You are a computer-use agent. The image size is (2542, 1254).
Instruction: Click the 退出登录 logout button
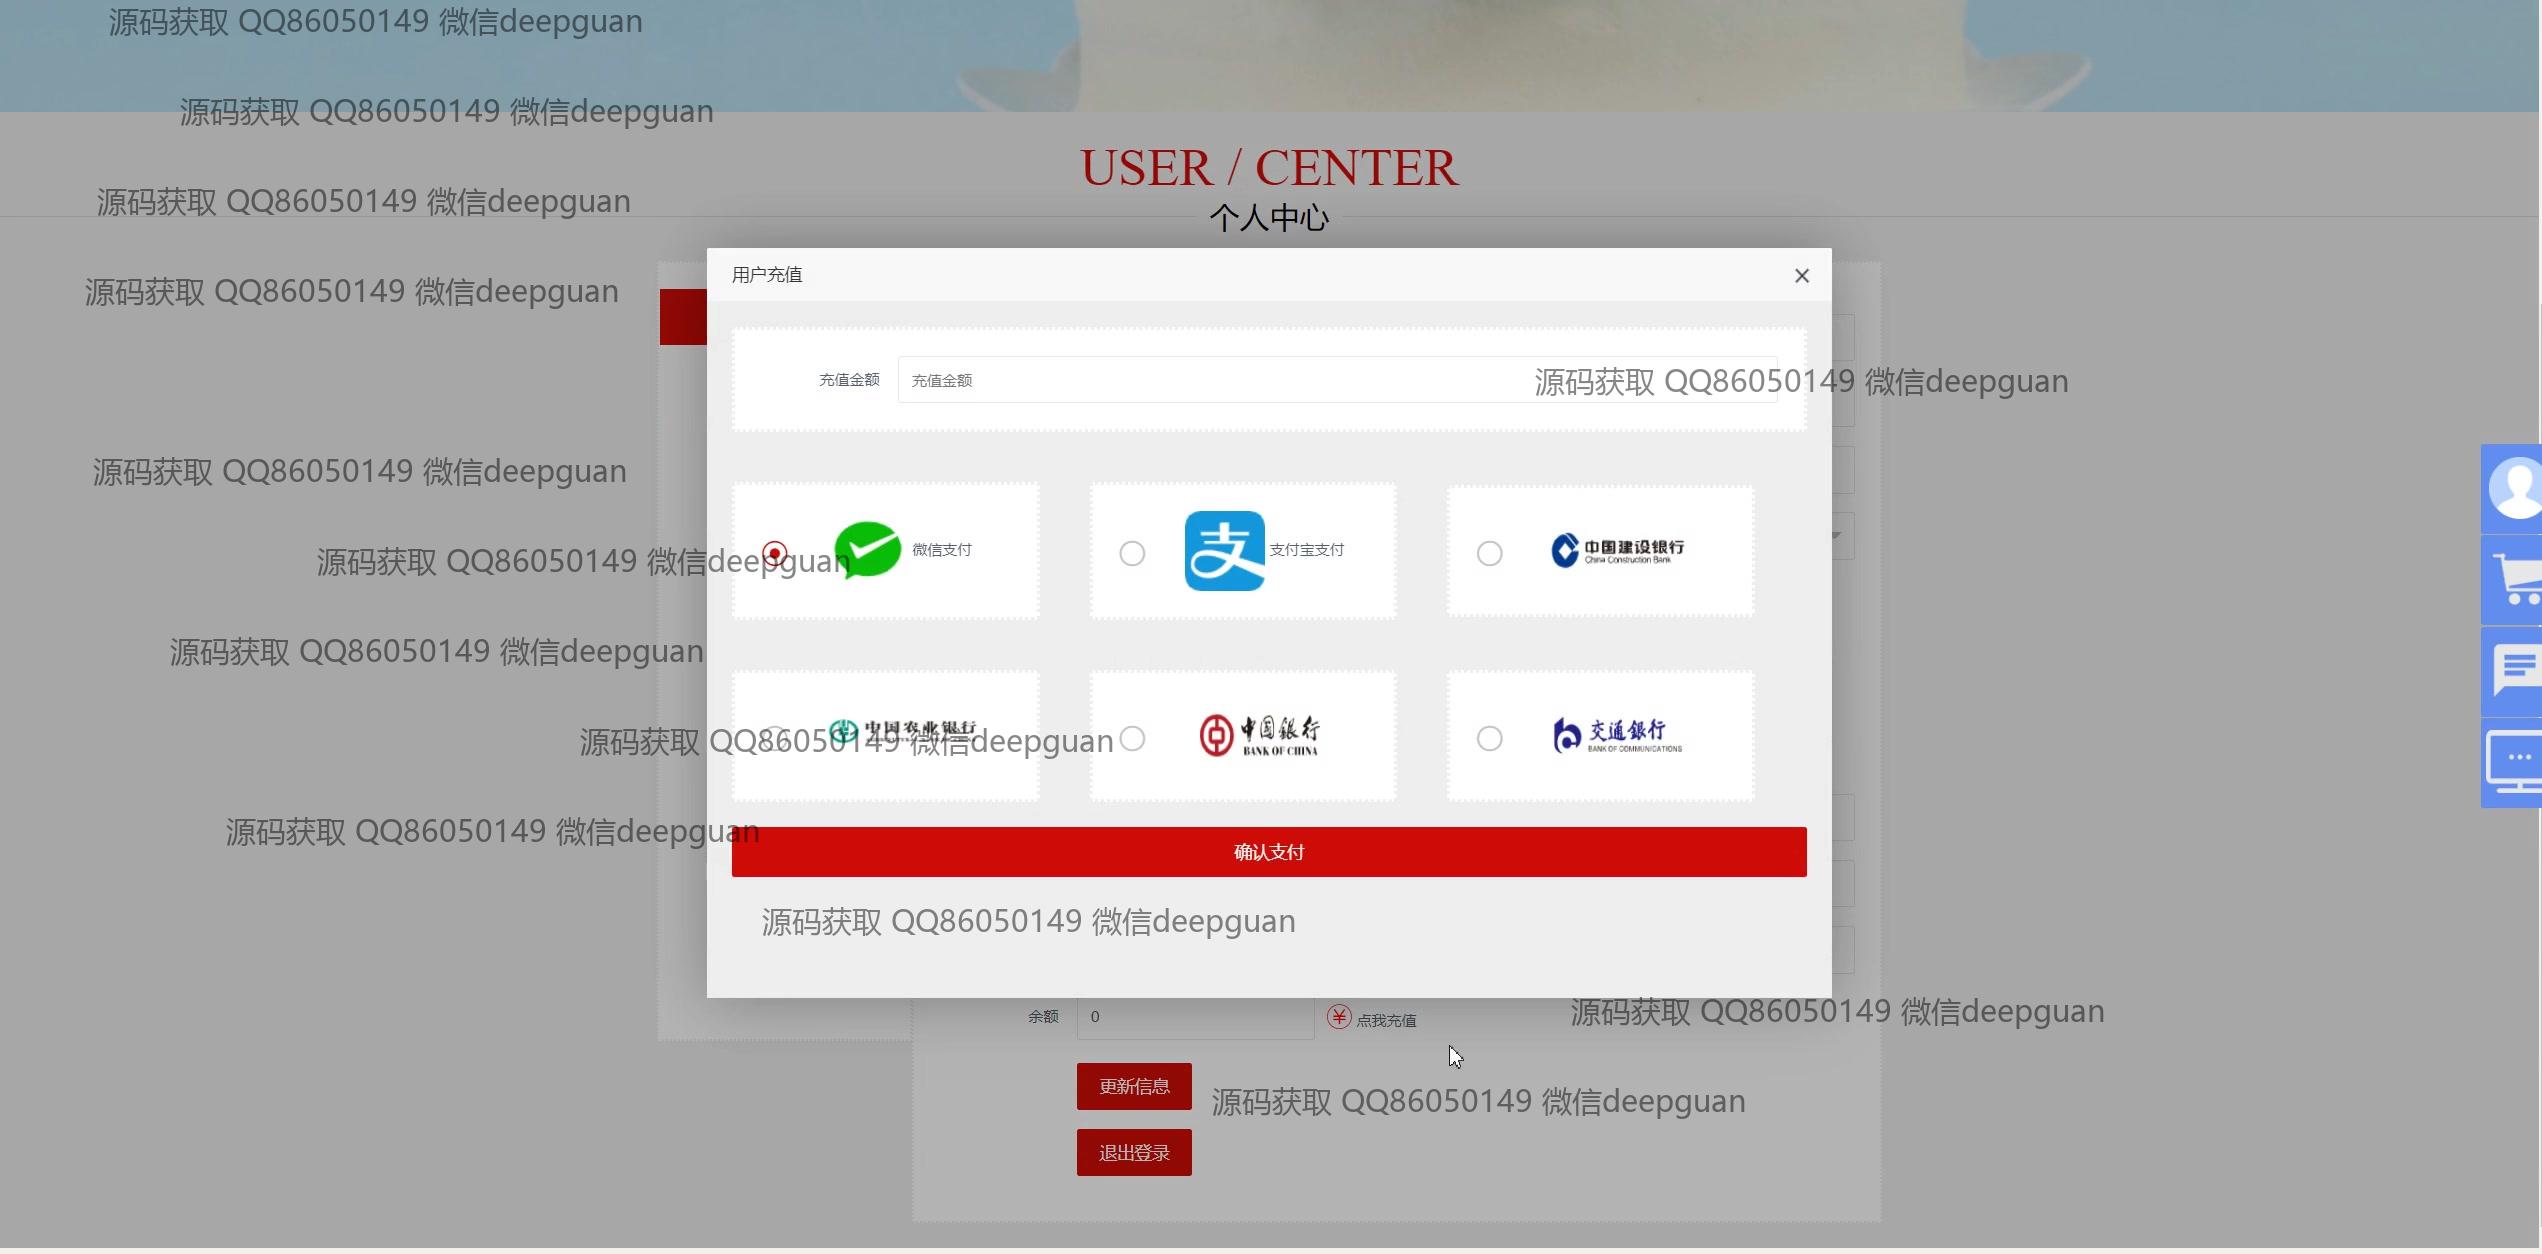pyautogui.click(x=1134, y=1153)
